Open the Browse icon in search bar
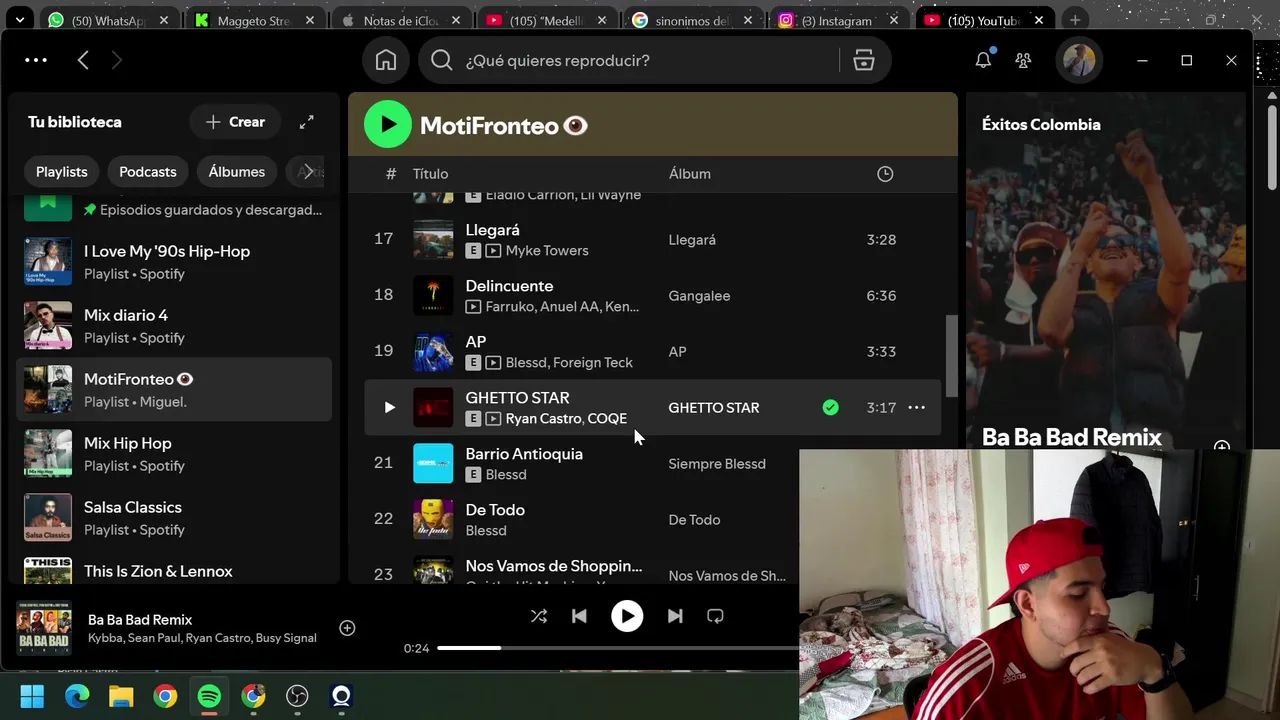 (864, 61)
